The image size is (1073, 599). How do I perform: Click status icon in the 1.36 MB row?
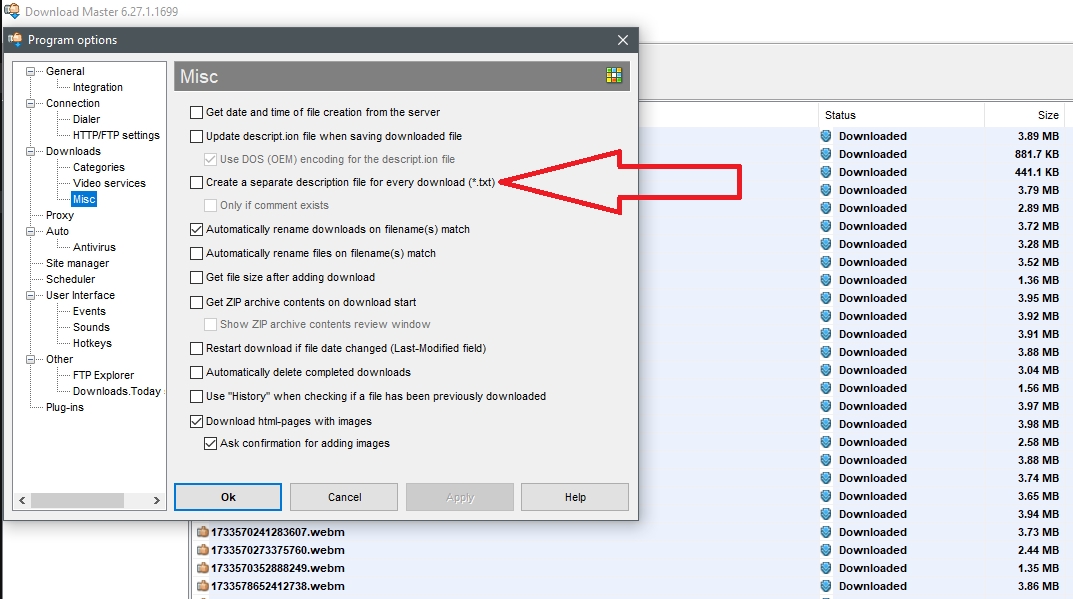[826, 280]
